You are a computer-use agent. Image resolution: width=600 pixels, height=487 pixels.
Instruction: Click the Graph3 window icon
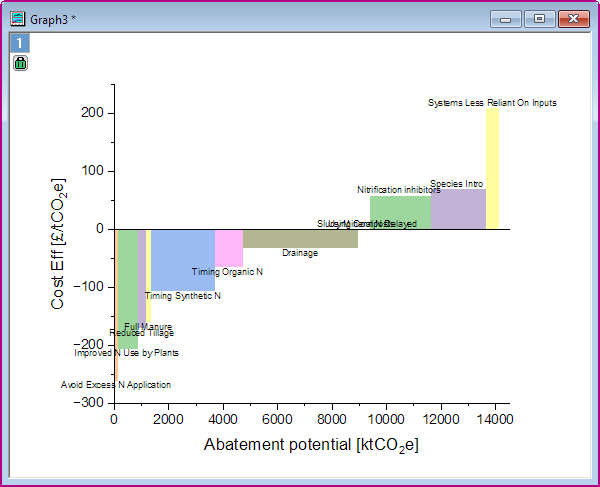coord(18,19)
